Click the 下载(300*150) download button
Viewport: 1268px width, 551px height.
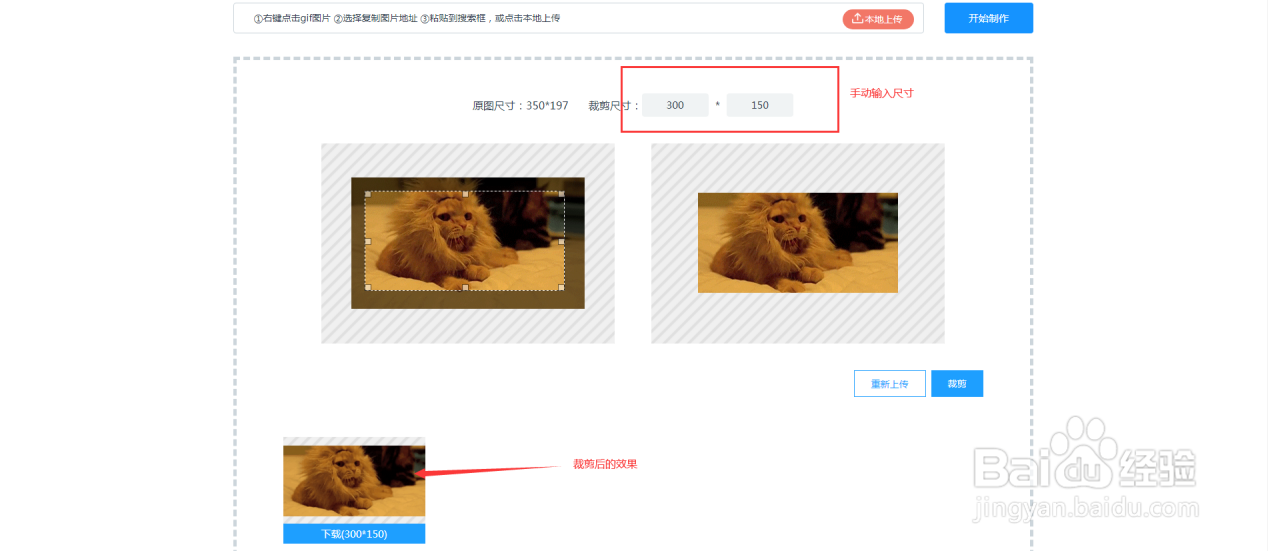(x=354, y=534)
